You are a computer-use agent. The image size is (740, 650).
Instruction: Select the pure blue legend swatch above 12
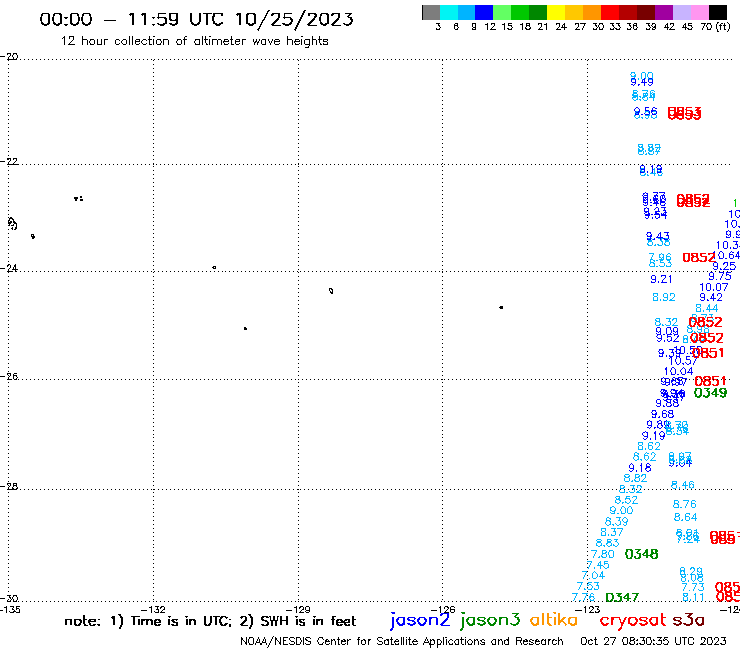[485, 12]
